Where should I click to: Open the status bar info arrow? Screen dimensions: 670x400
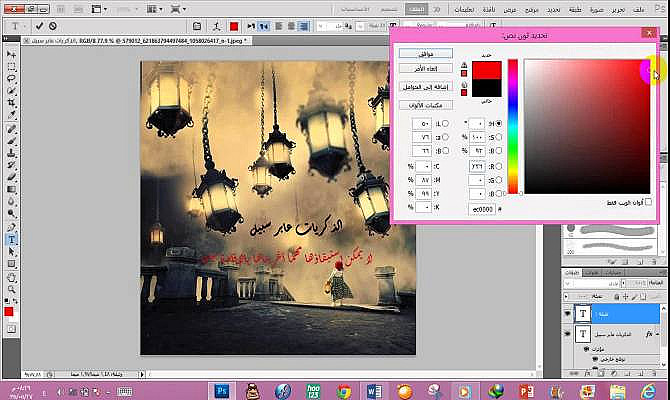coord(142,374)
